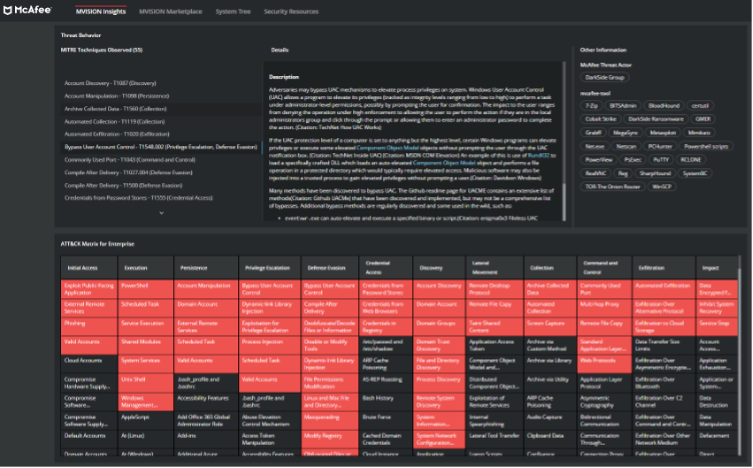Select the Web Protocols matrix cell
The width and height of the screenshot is (753, 468).
605,364
